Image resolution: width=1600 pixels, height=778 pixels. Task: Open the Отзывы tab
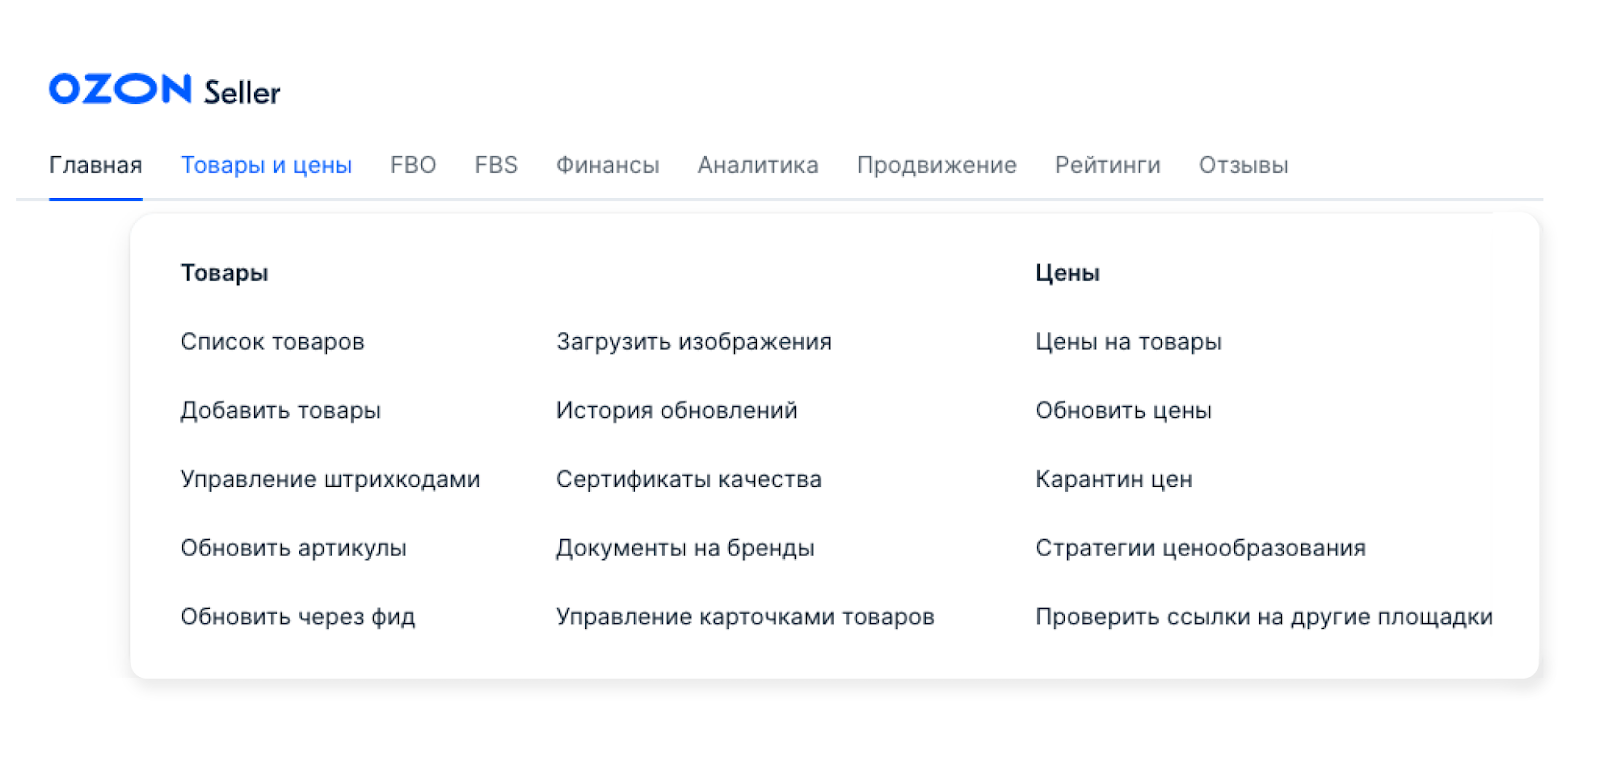click(1244, 165)
